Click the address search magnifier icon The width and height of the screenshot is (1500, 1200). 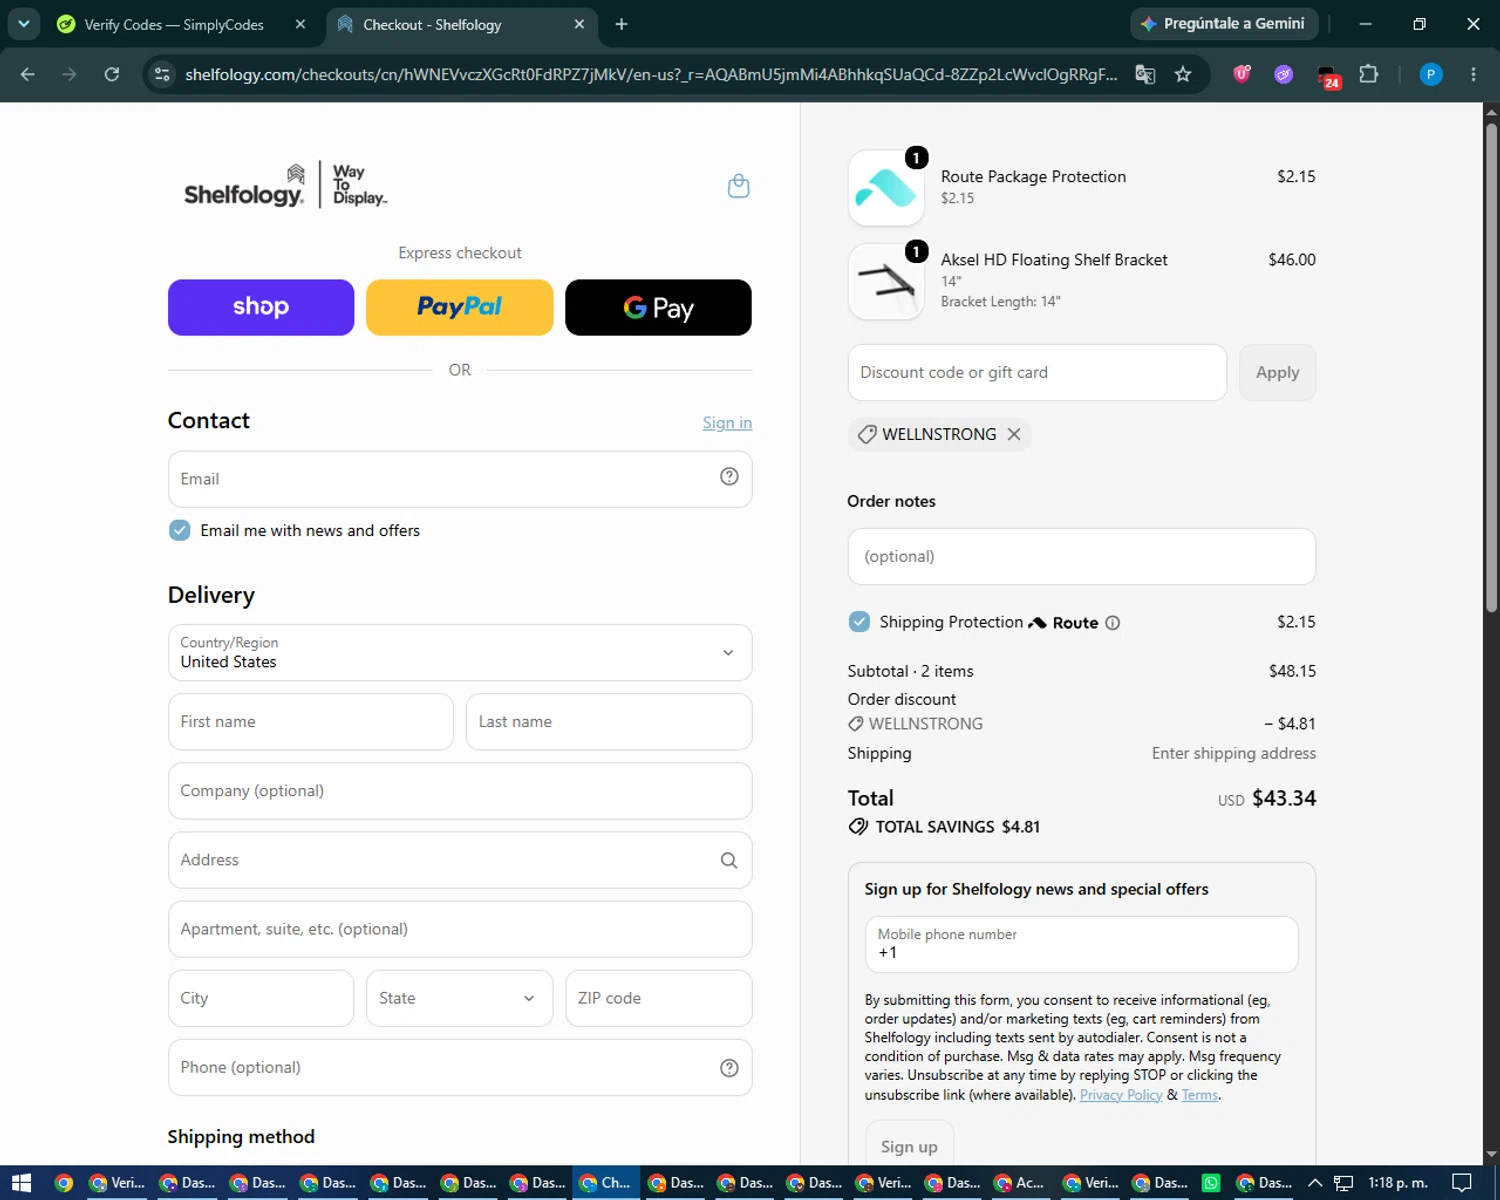[729, 860]
